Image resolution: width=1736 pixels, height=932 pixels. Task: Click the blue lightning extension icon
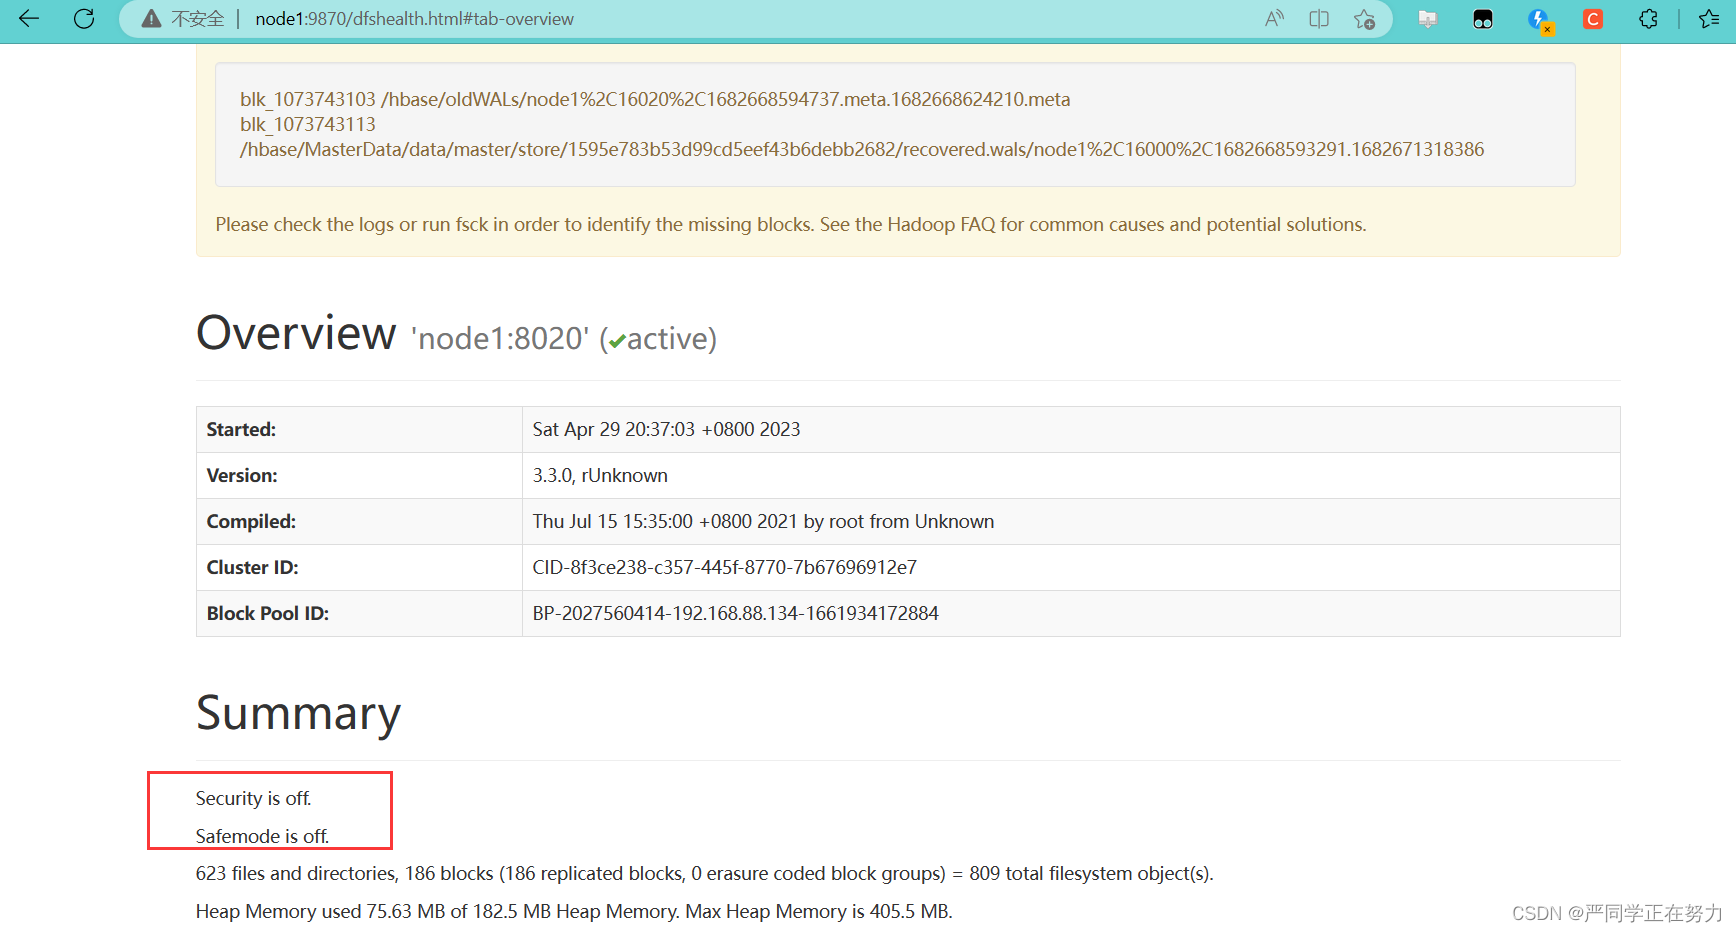[1538, 19]
